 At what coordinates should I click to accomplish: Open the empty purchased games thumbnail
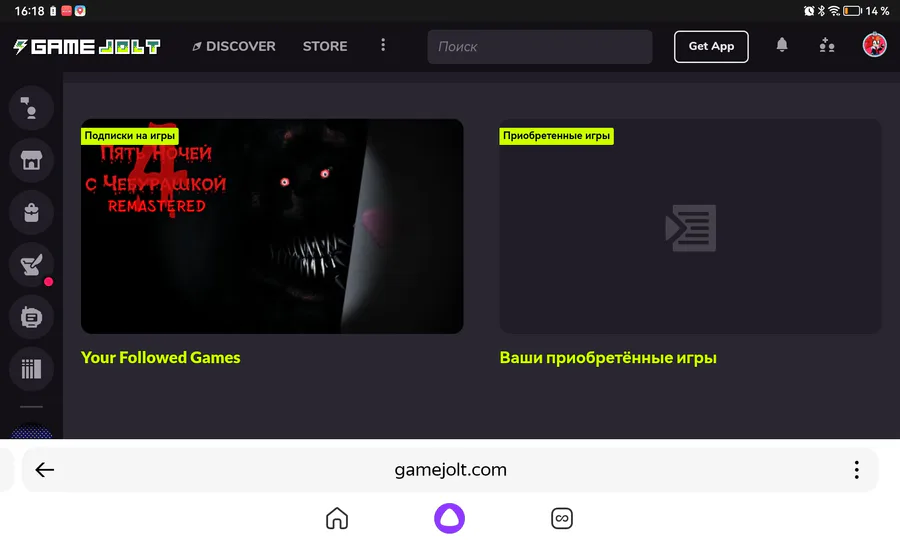(690, 226)
